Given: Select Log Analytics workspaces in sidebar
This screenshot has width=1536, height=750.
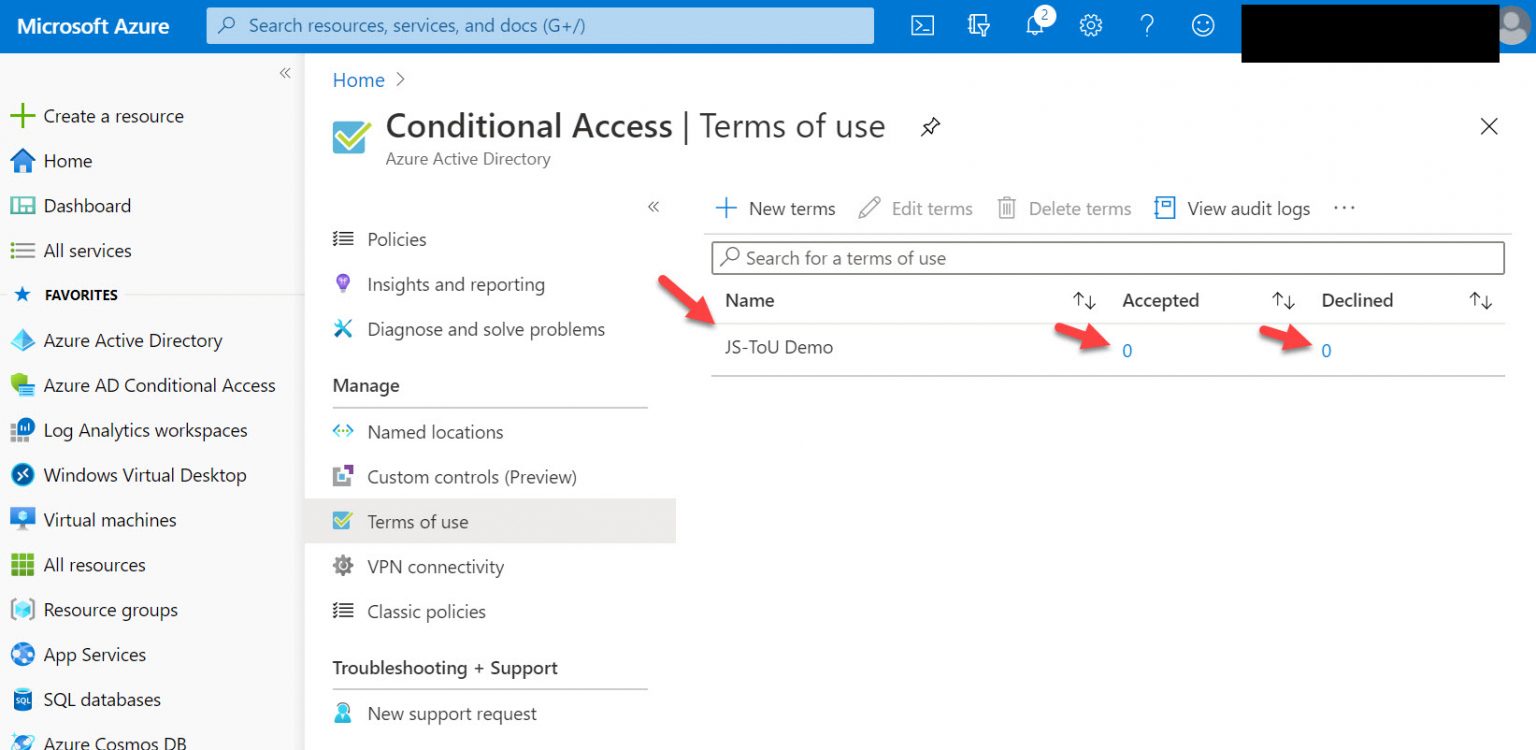Looking at the screenshot, I should (145, 430).
